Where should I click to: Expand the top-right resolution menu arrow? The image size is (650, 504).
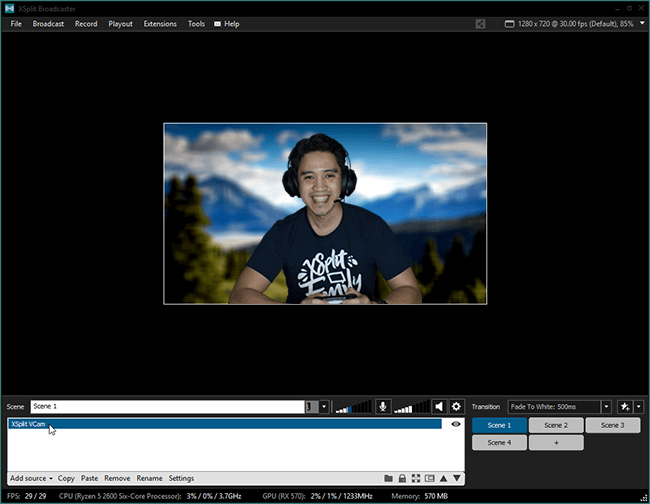click(642, 23)
